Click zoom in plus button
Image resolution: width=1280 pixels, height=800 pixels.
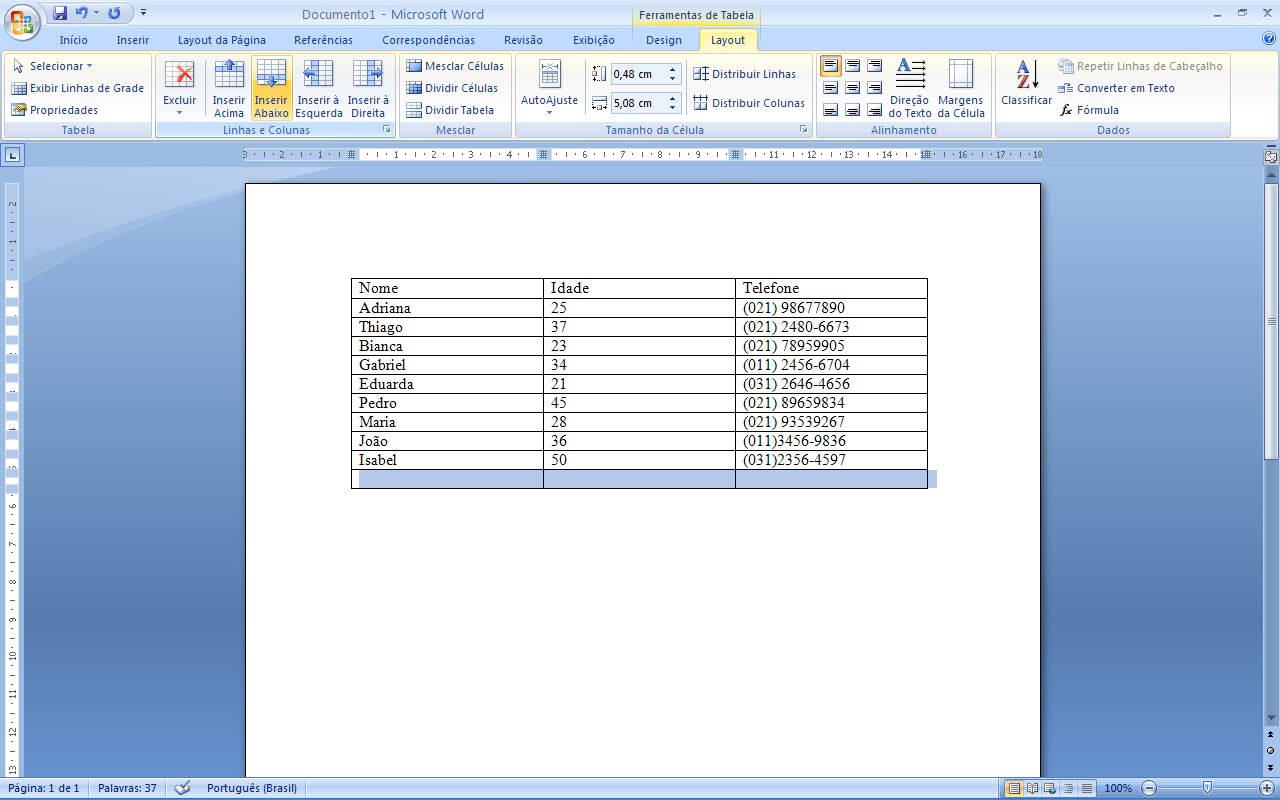point(1267,788)
